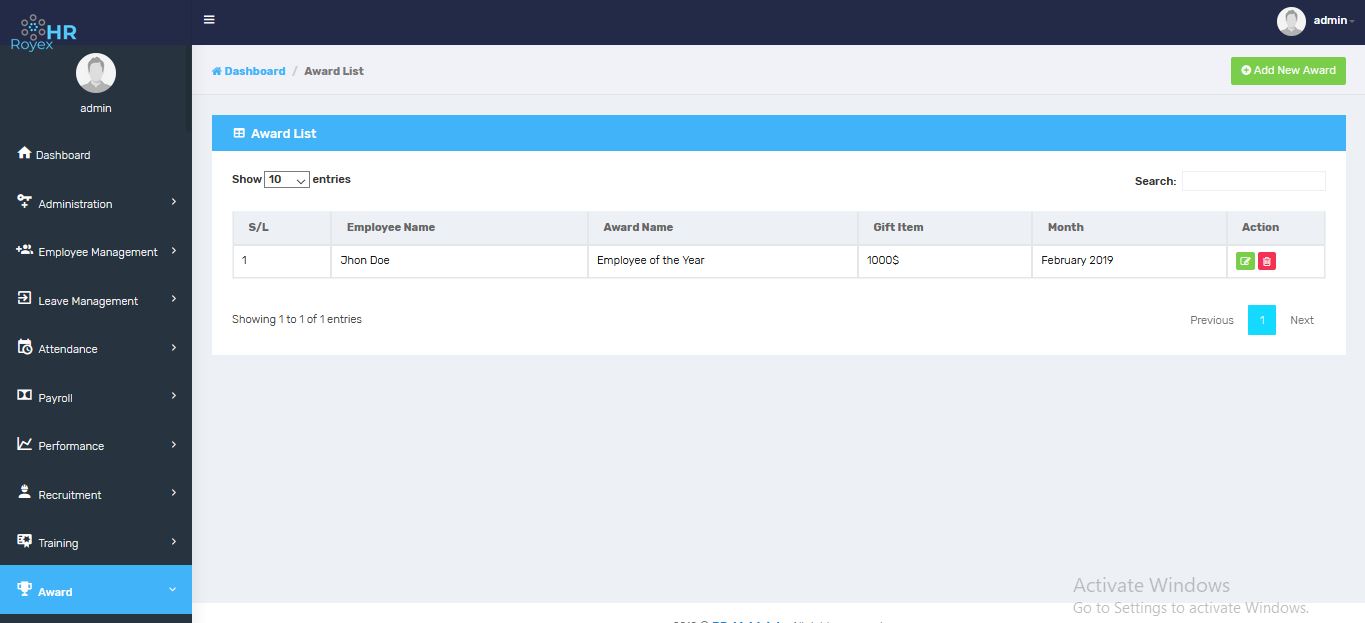Expand the Administration menu chevron
Viewport: 1365px width, 623px height.
174,202
